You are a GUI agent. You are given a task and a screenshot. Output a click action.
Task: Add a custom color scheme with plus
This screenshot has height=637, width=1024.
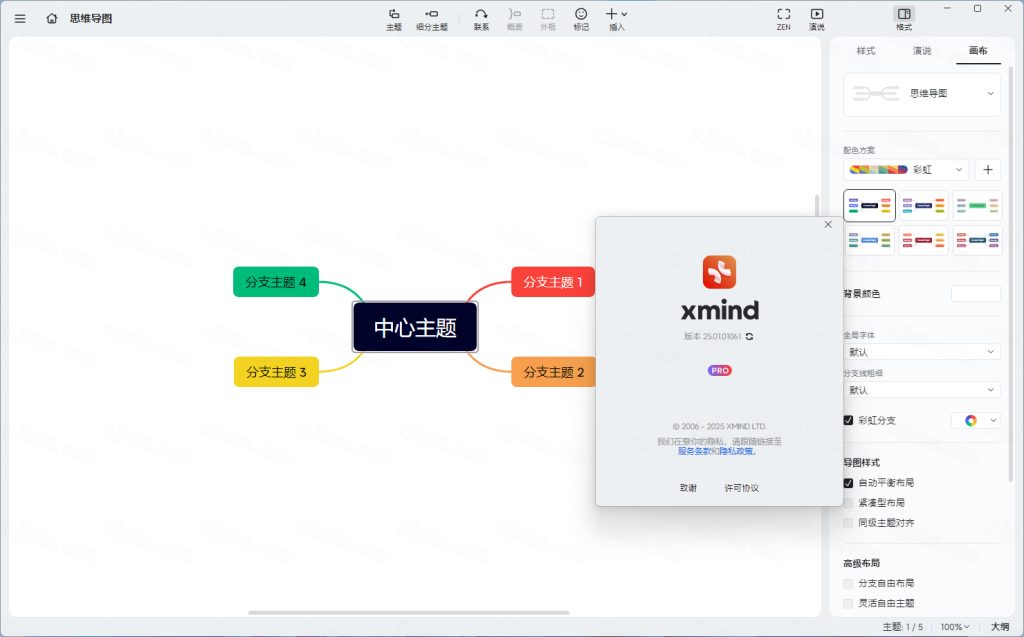point(988,170)
